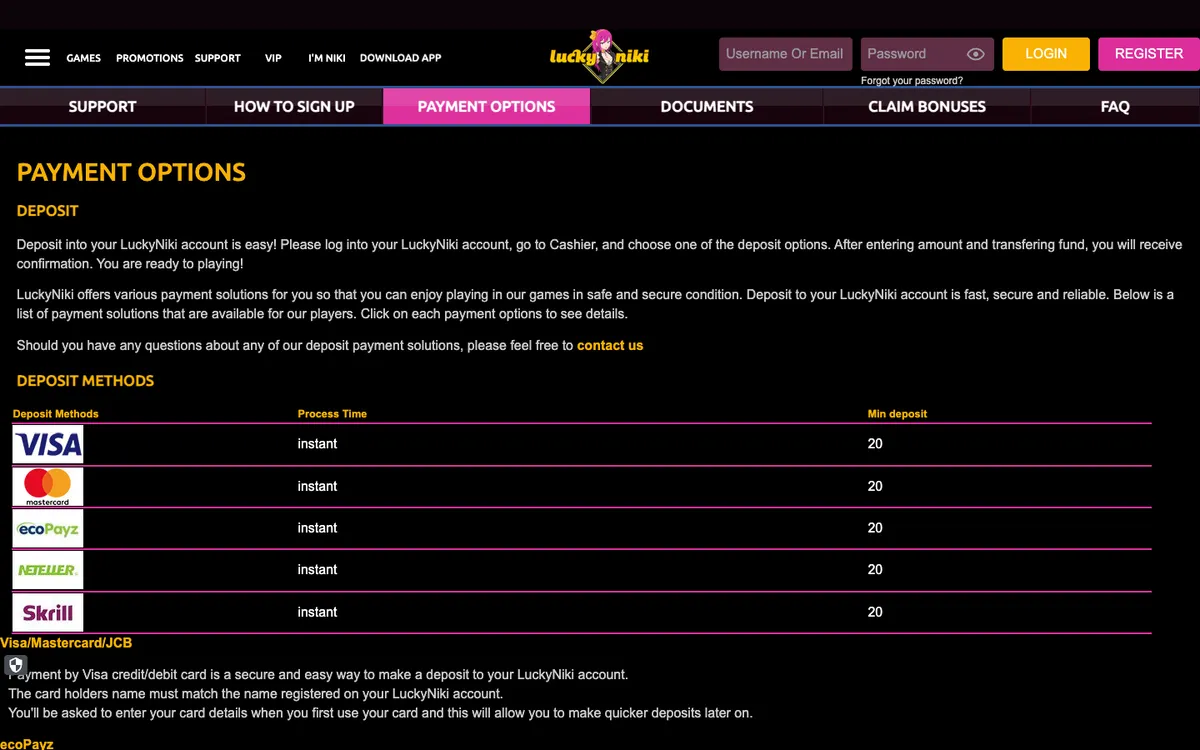Click the Username Or Email field
Image resolution: width=1200 pixels, height=750 pixels.
click(x=786, y=54)
